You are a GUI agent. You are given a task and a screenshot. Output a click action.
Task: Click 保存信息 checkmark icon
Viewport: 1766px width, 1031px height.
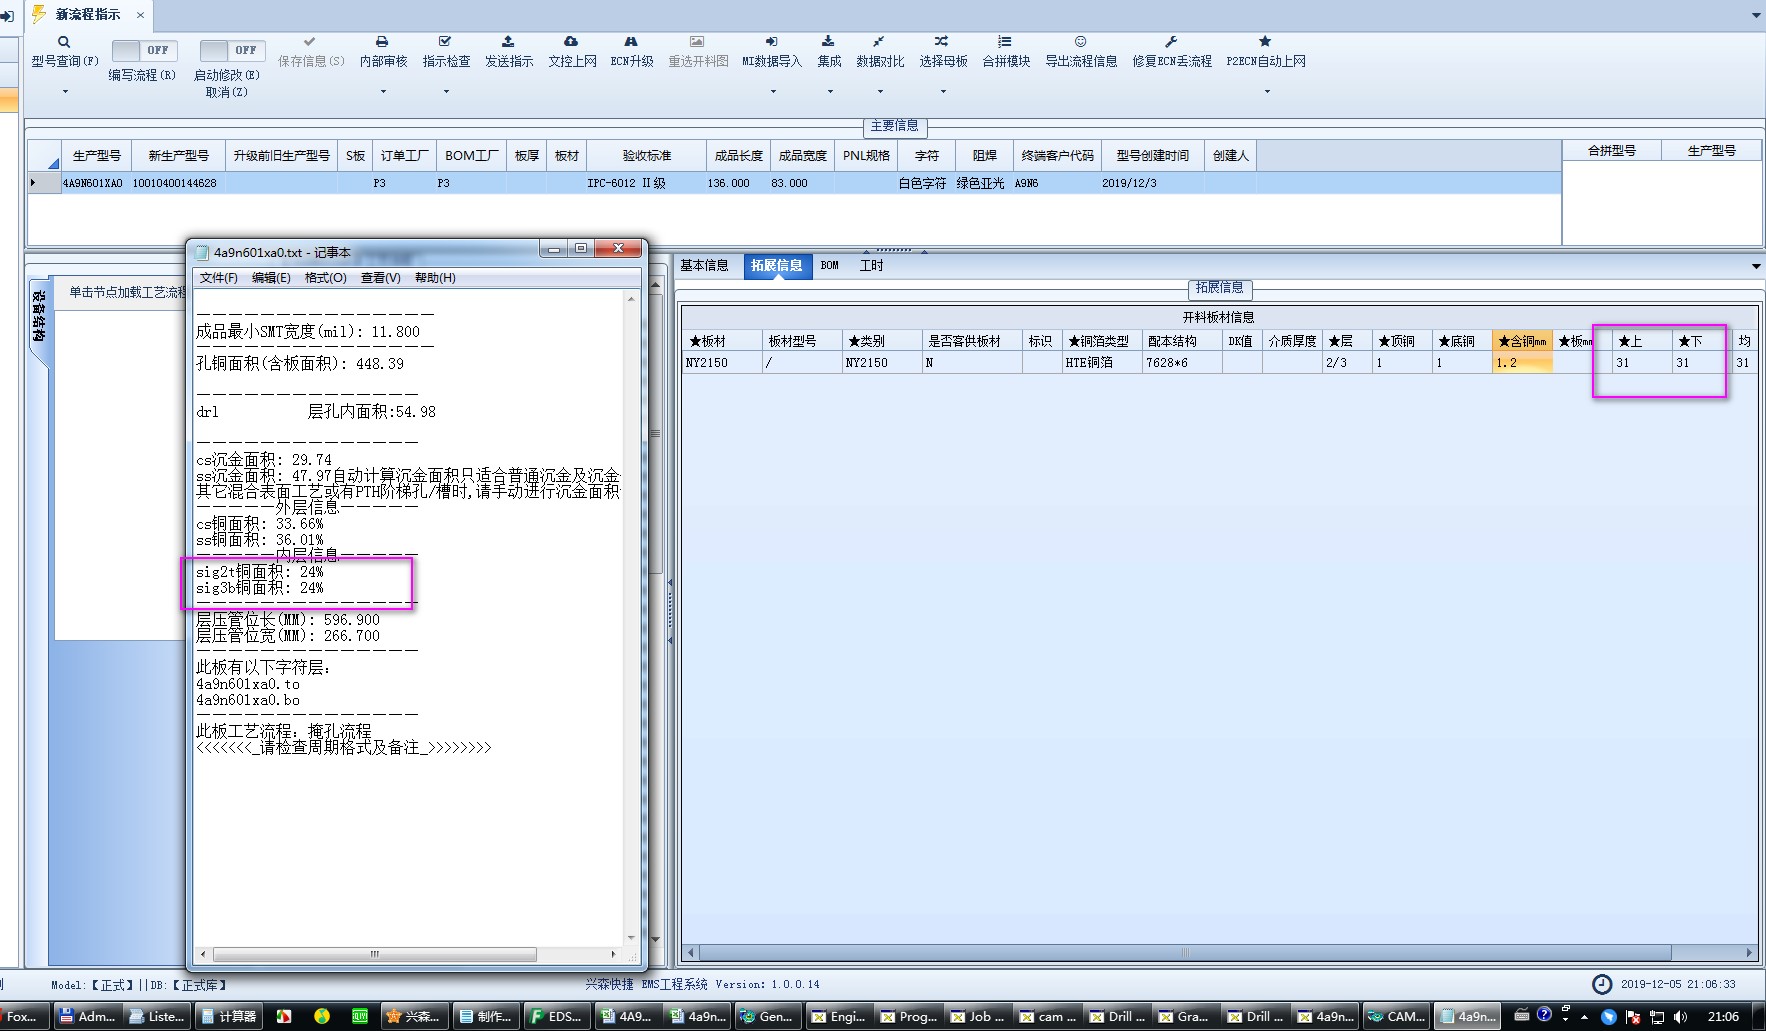pyautogui.click(x=310, y=42)
